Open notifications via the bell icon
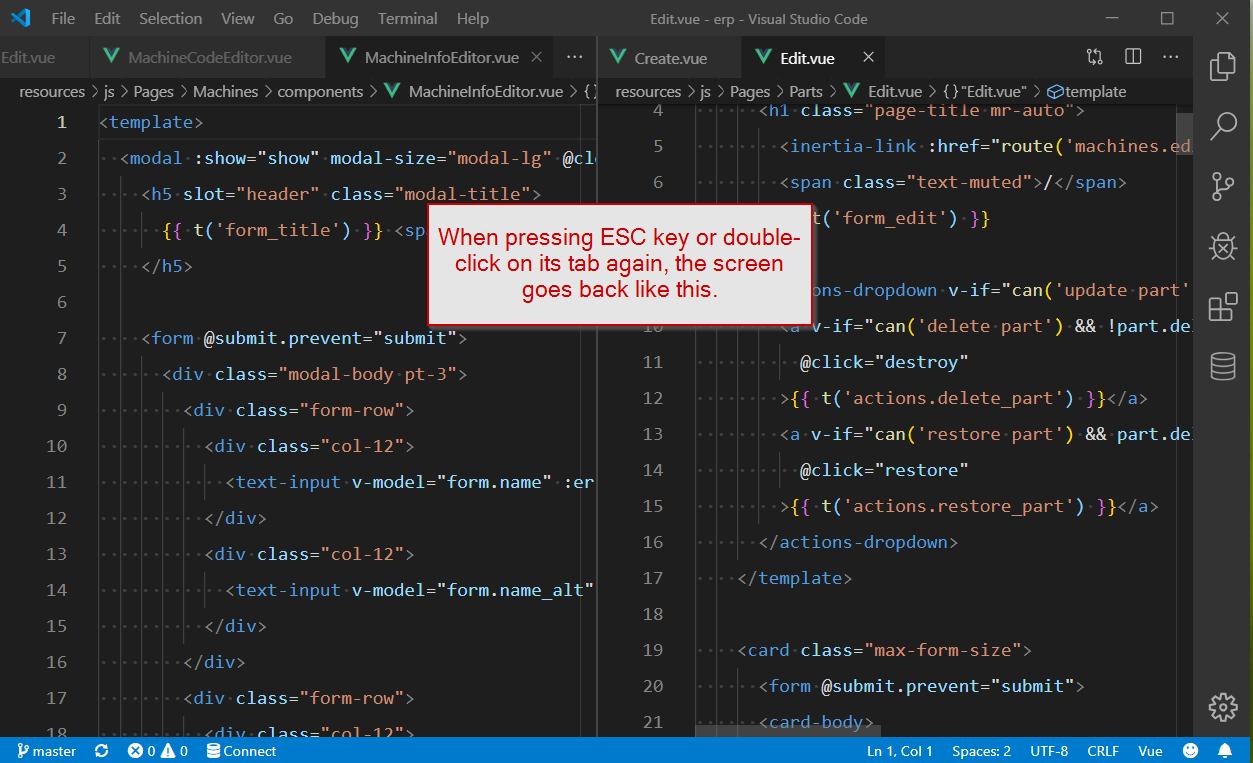The width and height of the screenshot is (1253, 763). (1224, 750)
